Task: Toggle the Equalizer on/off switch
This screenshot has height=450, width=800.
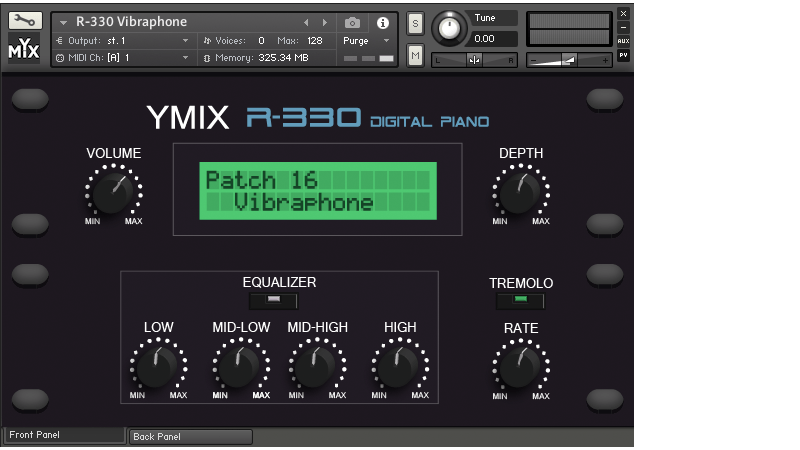Action: tap(273, 301)
